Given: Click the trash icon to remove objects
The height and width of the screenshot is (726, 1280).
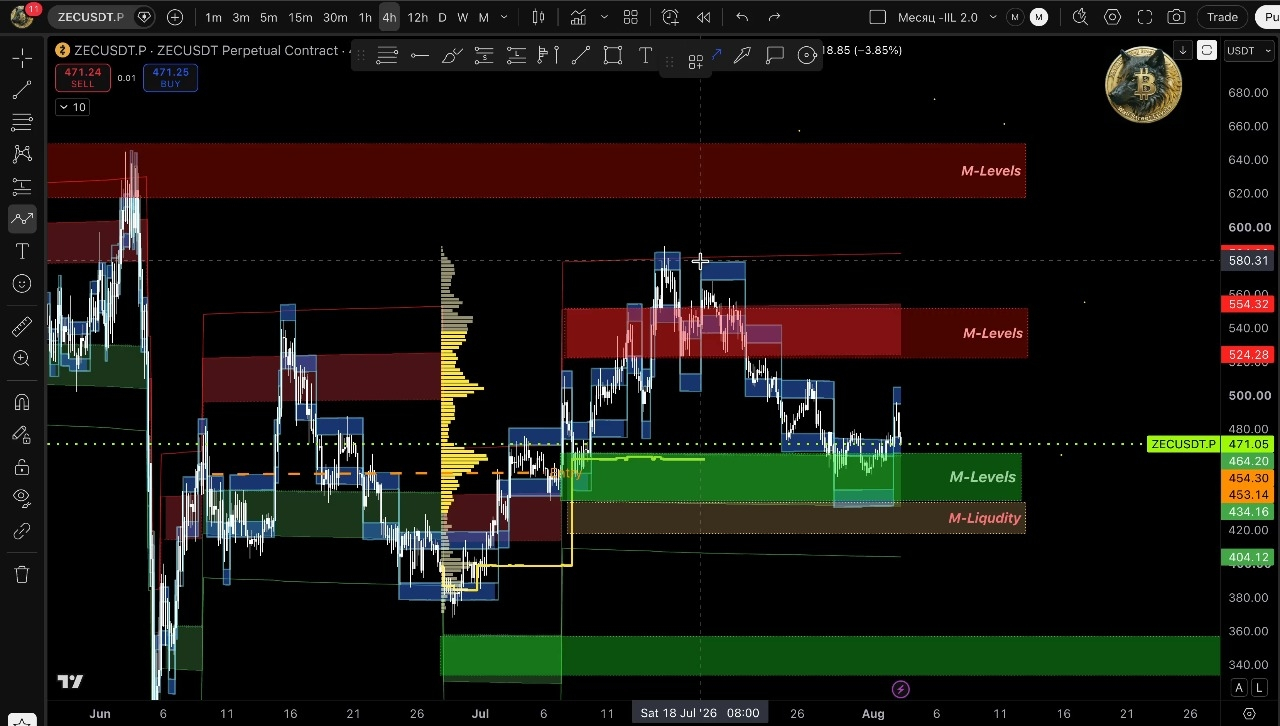Looking at the screenshot, I should click(22, 574).
